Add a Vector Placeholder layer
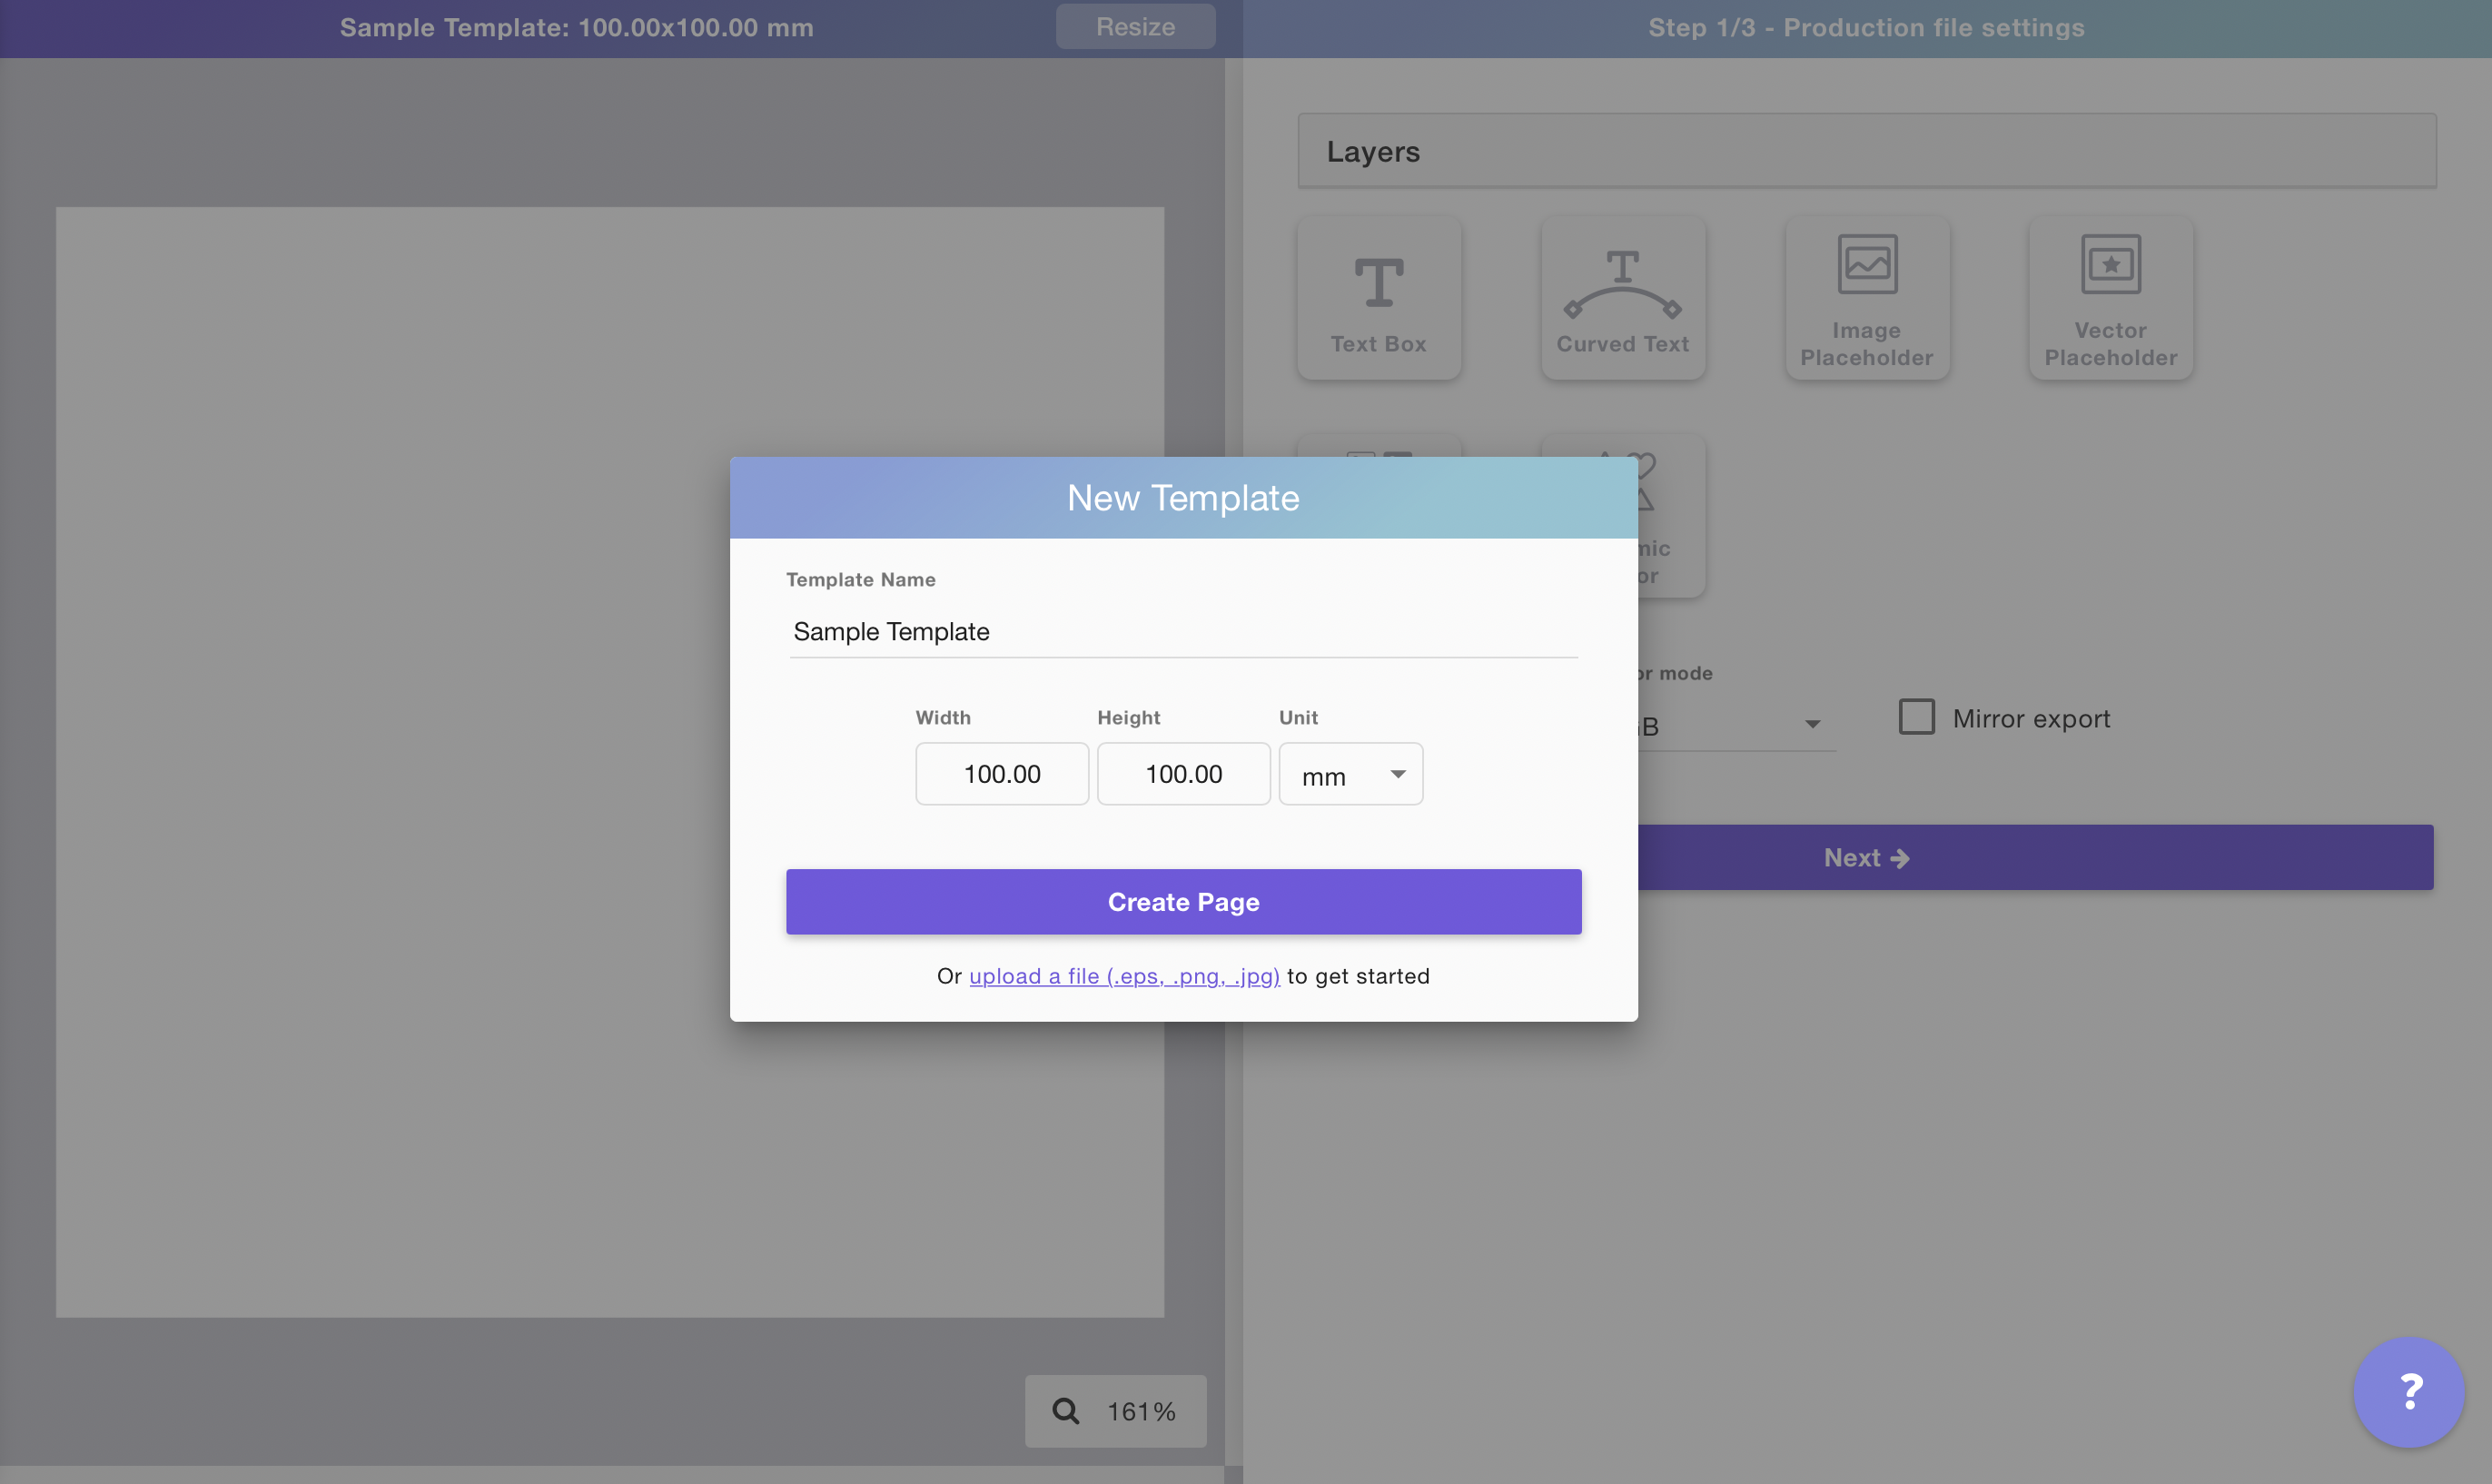 pos(2110,298)
